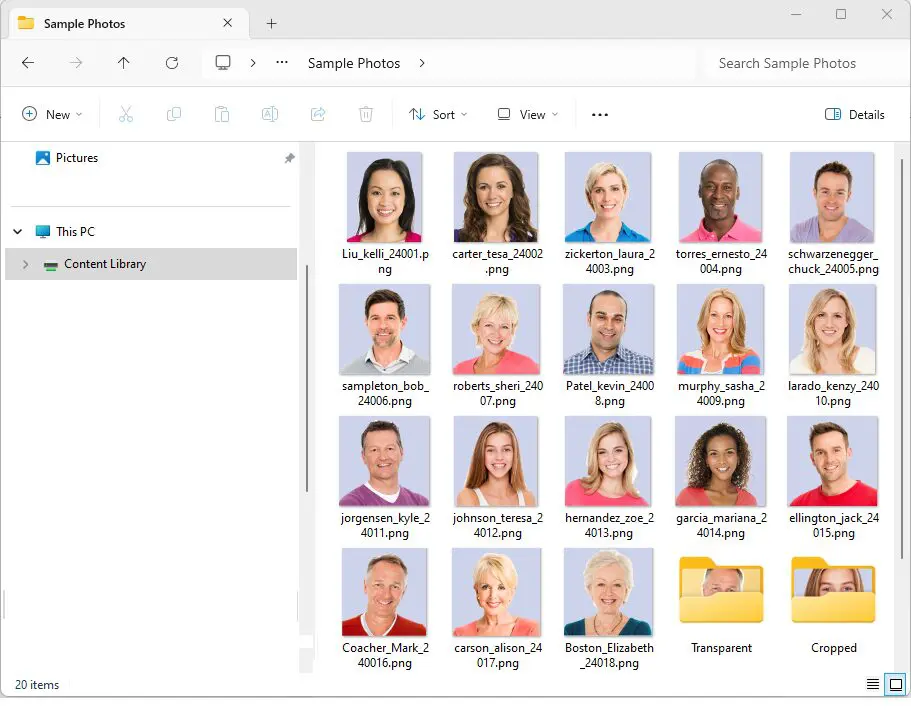Select the Paste icon on the toolbar
This screenshot has height=728, width=911.
point(221,114)
